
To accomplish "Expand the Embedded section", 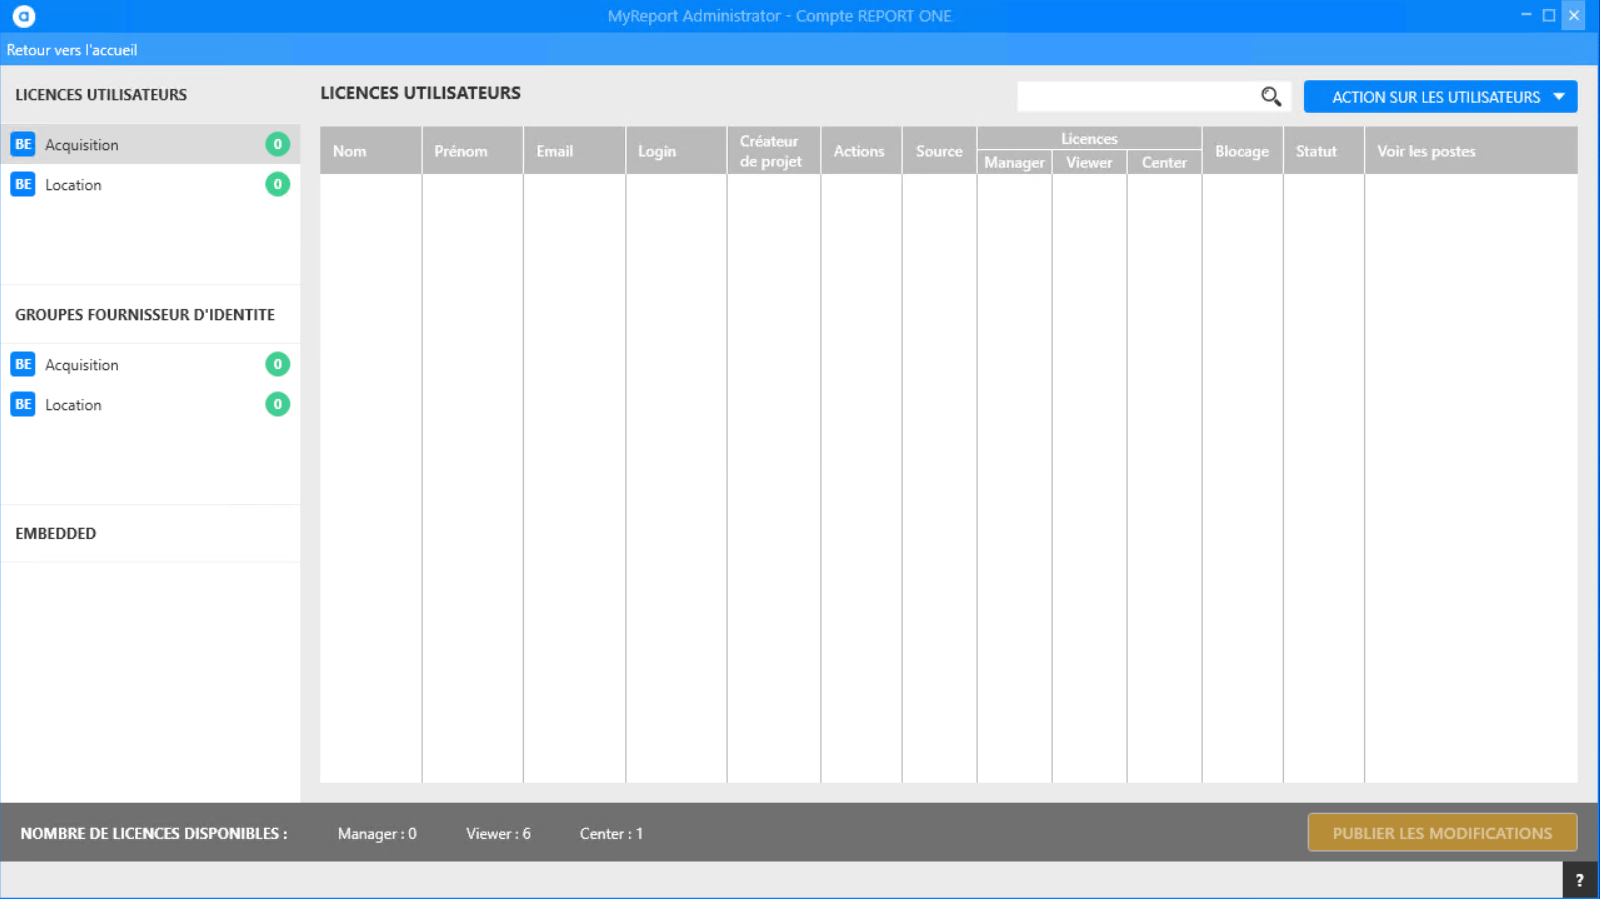I will click(x=56, y=533).
